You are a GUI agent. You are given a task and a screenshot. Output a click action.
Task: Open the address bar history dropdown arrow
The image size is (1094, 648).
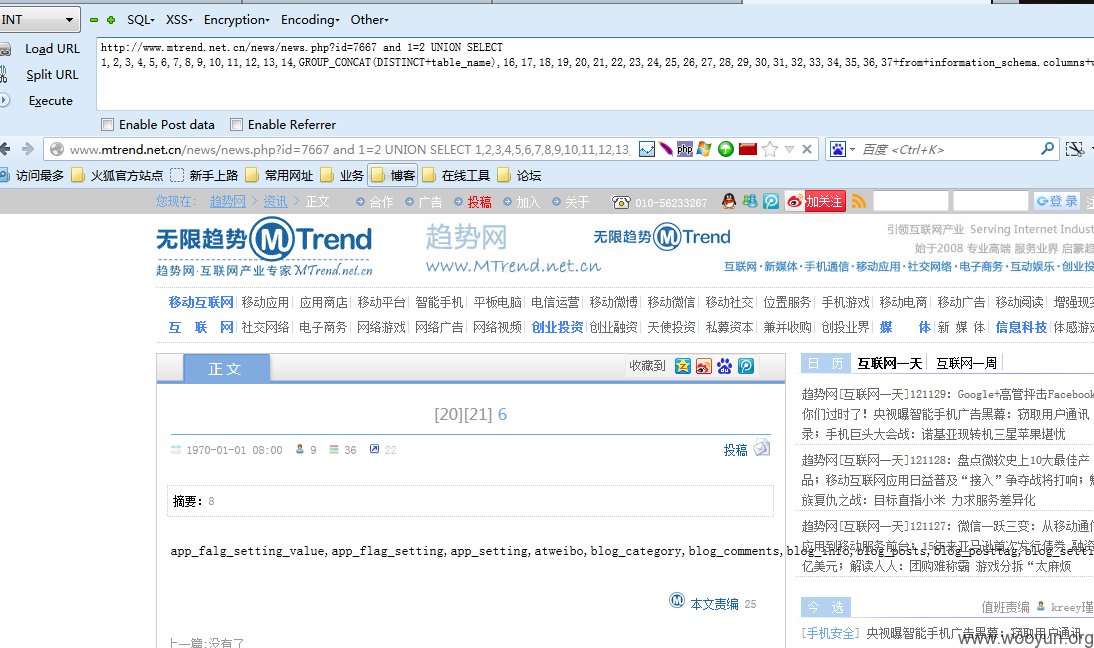[x=789, y=149]
